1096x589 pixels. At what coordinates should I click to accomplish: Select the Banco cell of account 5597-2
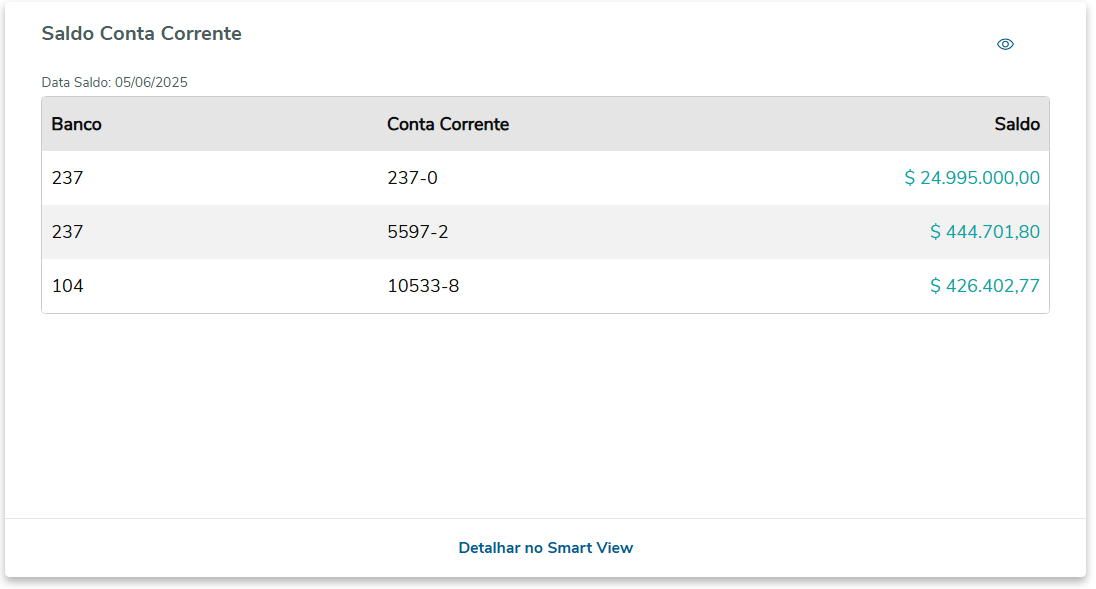[68, 233]
